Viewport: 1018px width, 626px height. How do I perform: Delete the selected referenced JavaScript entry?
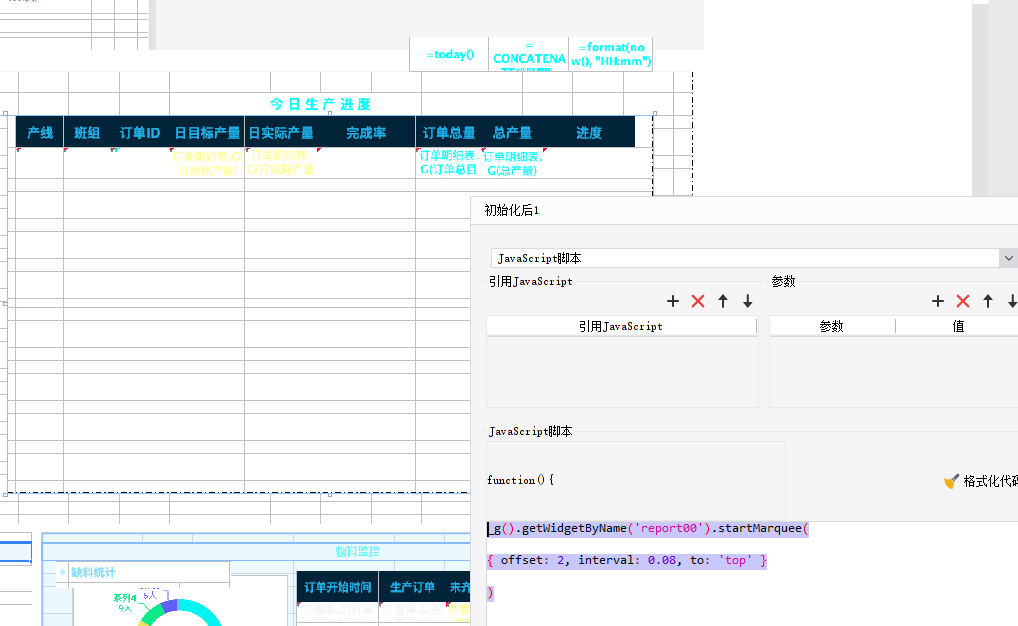[x=698, y=301]
